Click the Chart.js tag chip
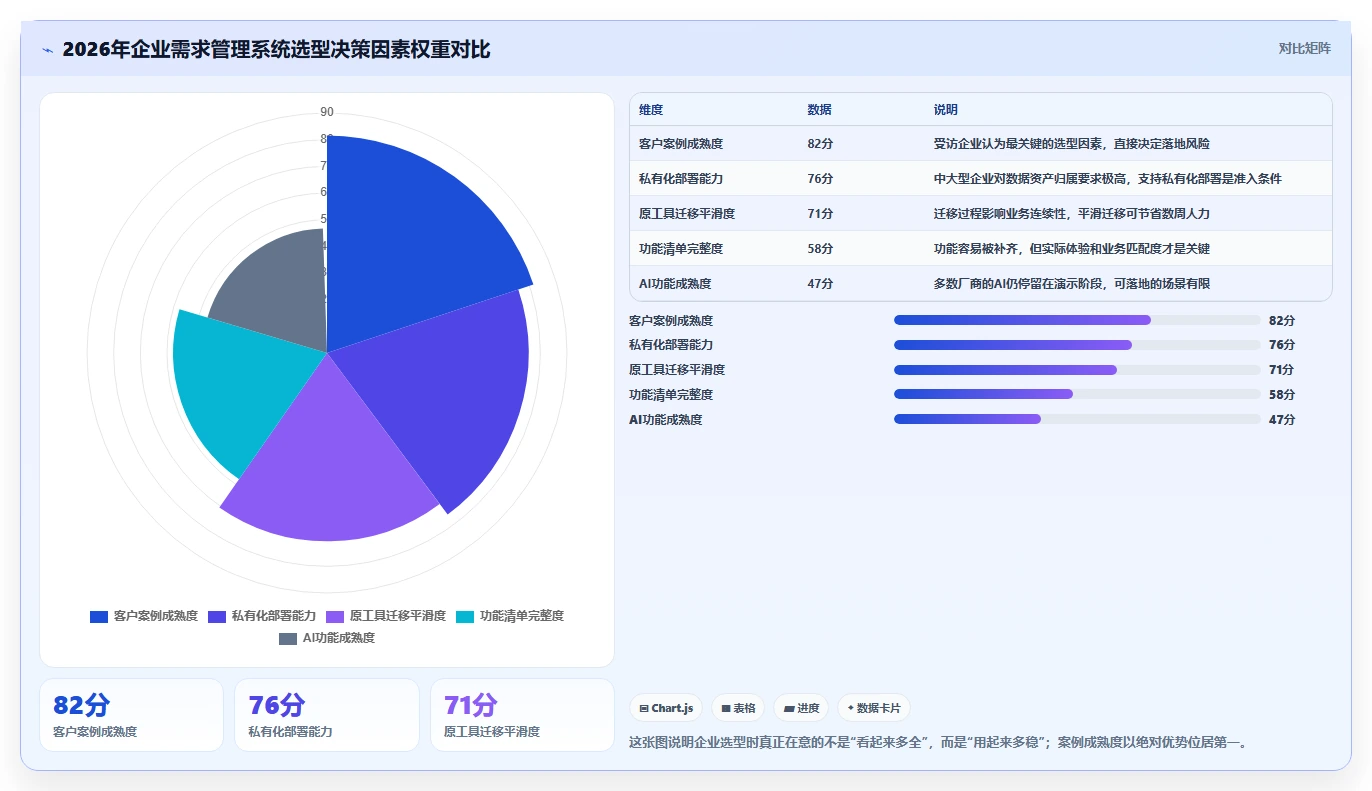This screenshot has width=1372, height=791. [666, 708]
